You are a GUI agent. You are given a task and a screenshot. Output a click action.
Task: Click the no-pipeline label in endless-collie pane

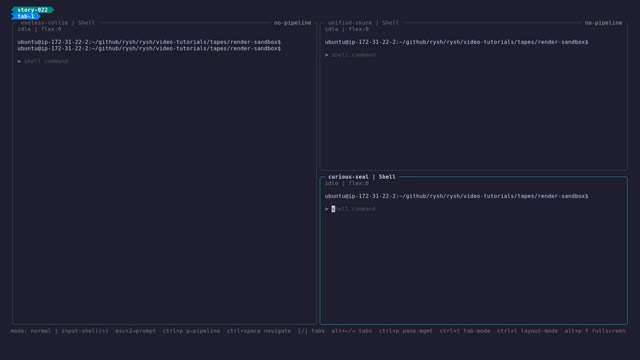tap(292, 23)
